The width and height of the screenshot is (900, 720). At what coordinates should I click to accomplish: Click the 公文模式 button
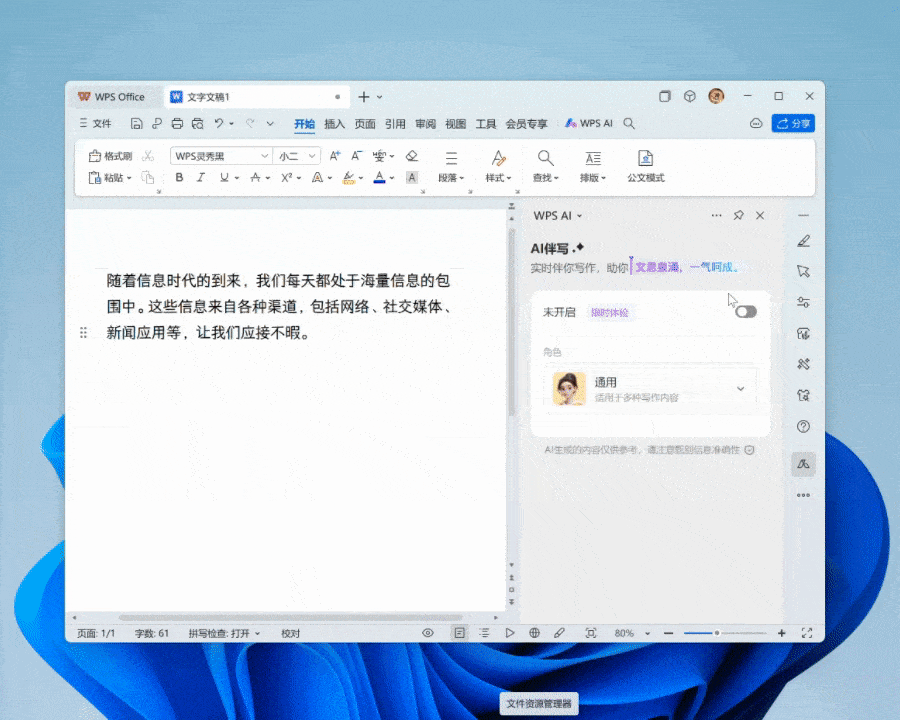(x=646, y=167)
